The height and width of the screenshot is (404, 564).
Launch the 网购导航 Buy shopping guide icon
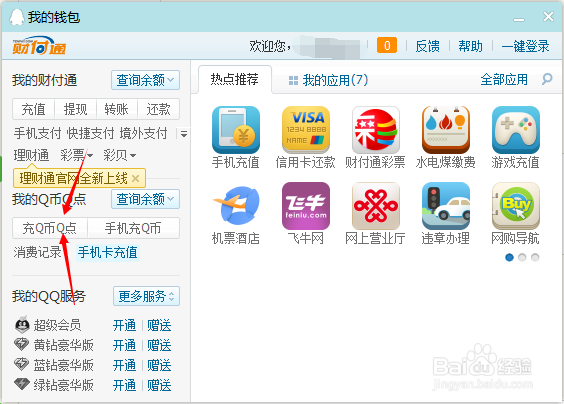tap(515, 206)
